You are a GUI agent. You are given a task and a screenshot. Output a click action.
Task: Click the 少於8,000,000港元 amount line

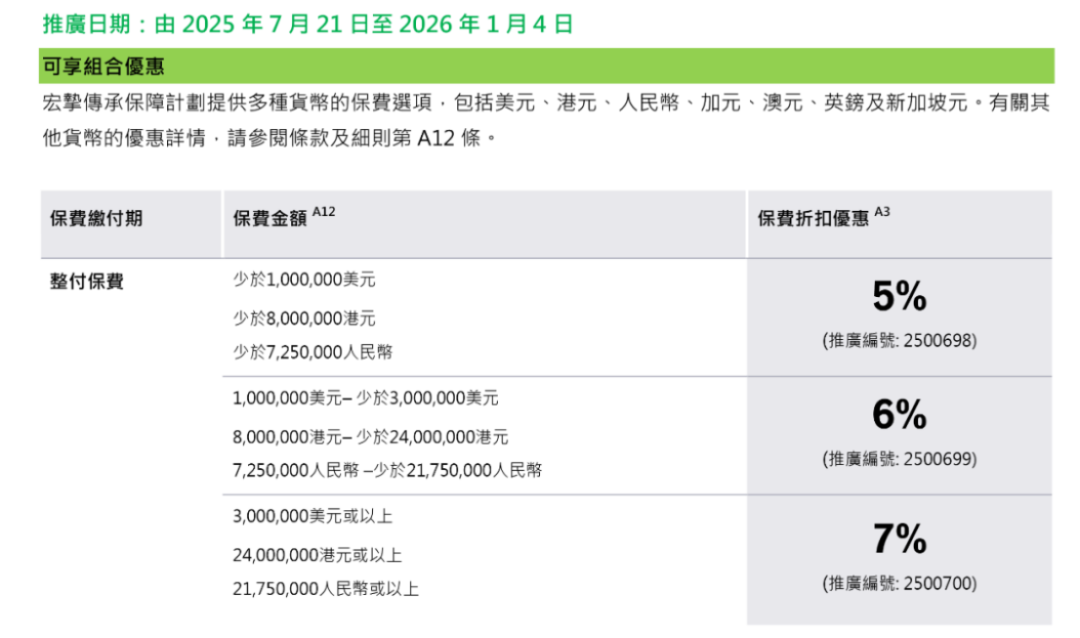(x=304, y=318)
